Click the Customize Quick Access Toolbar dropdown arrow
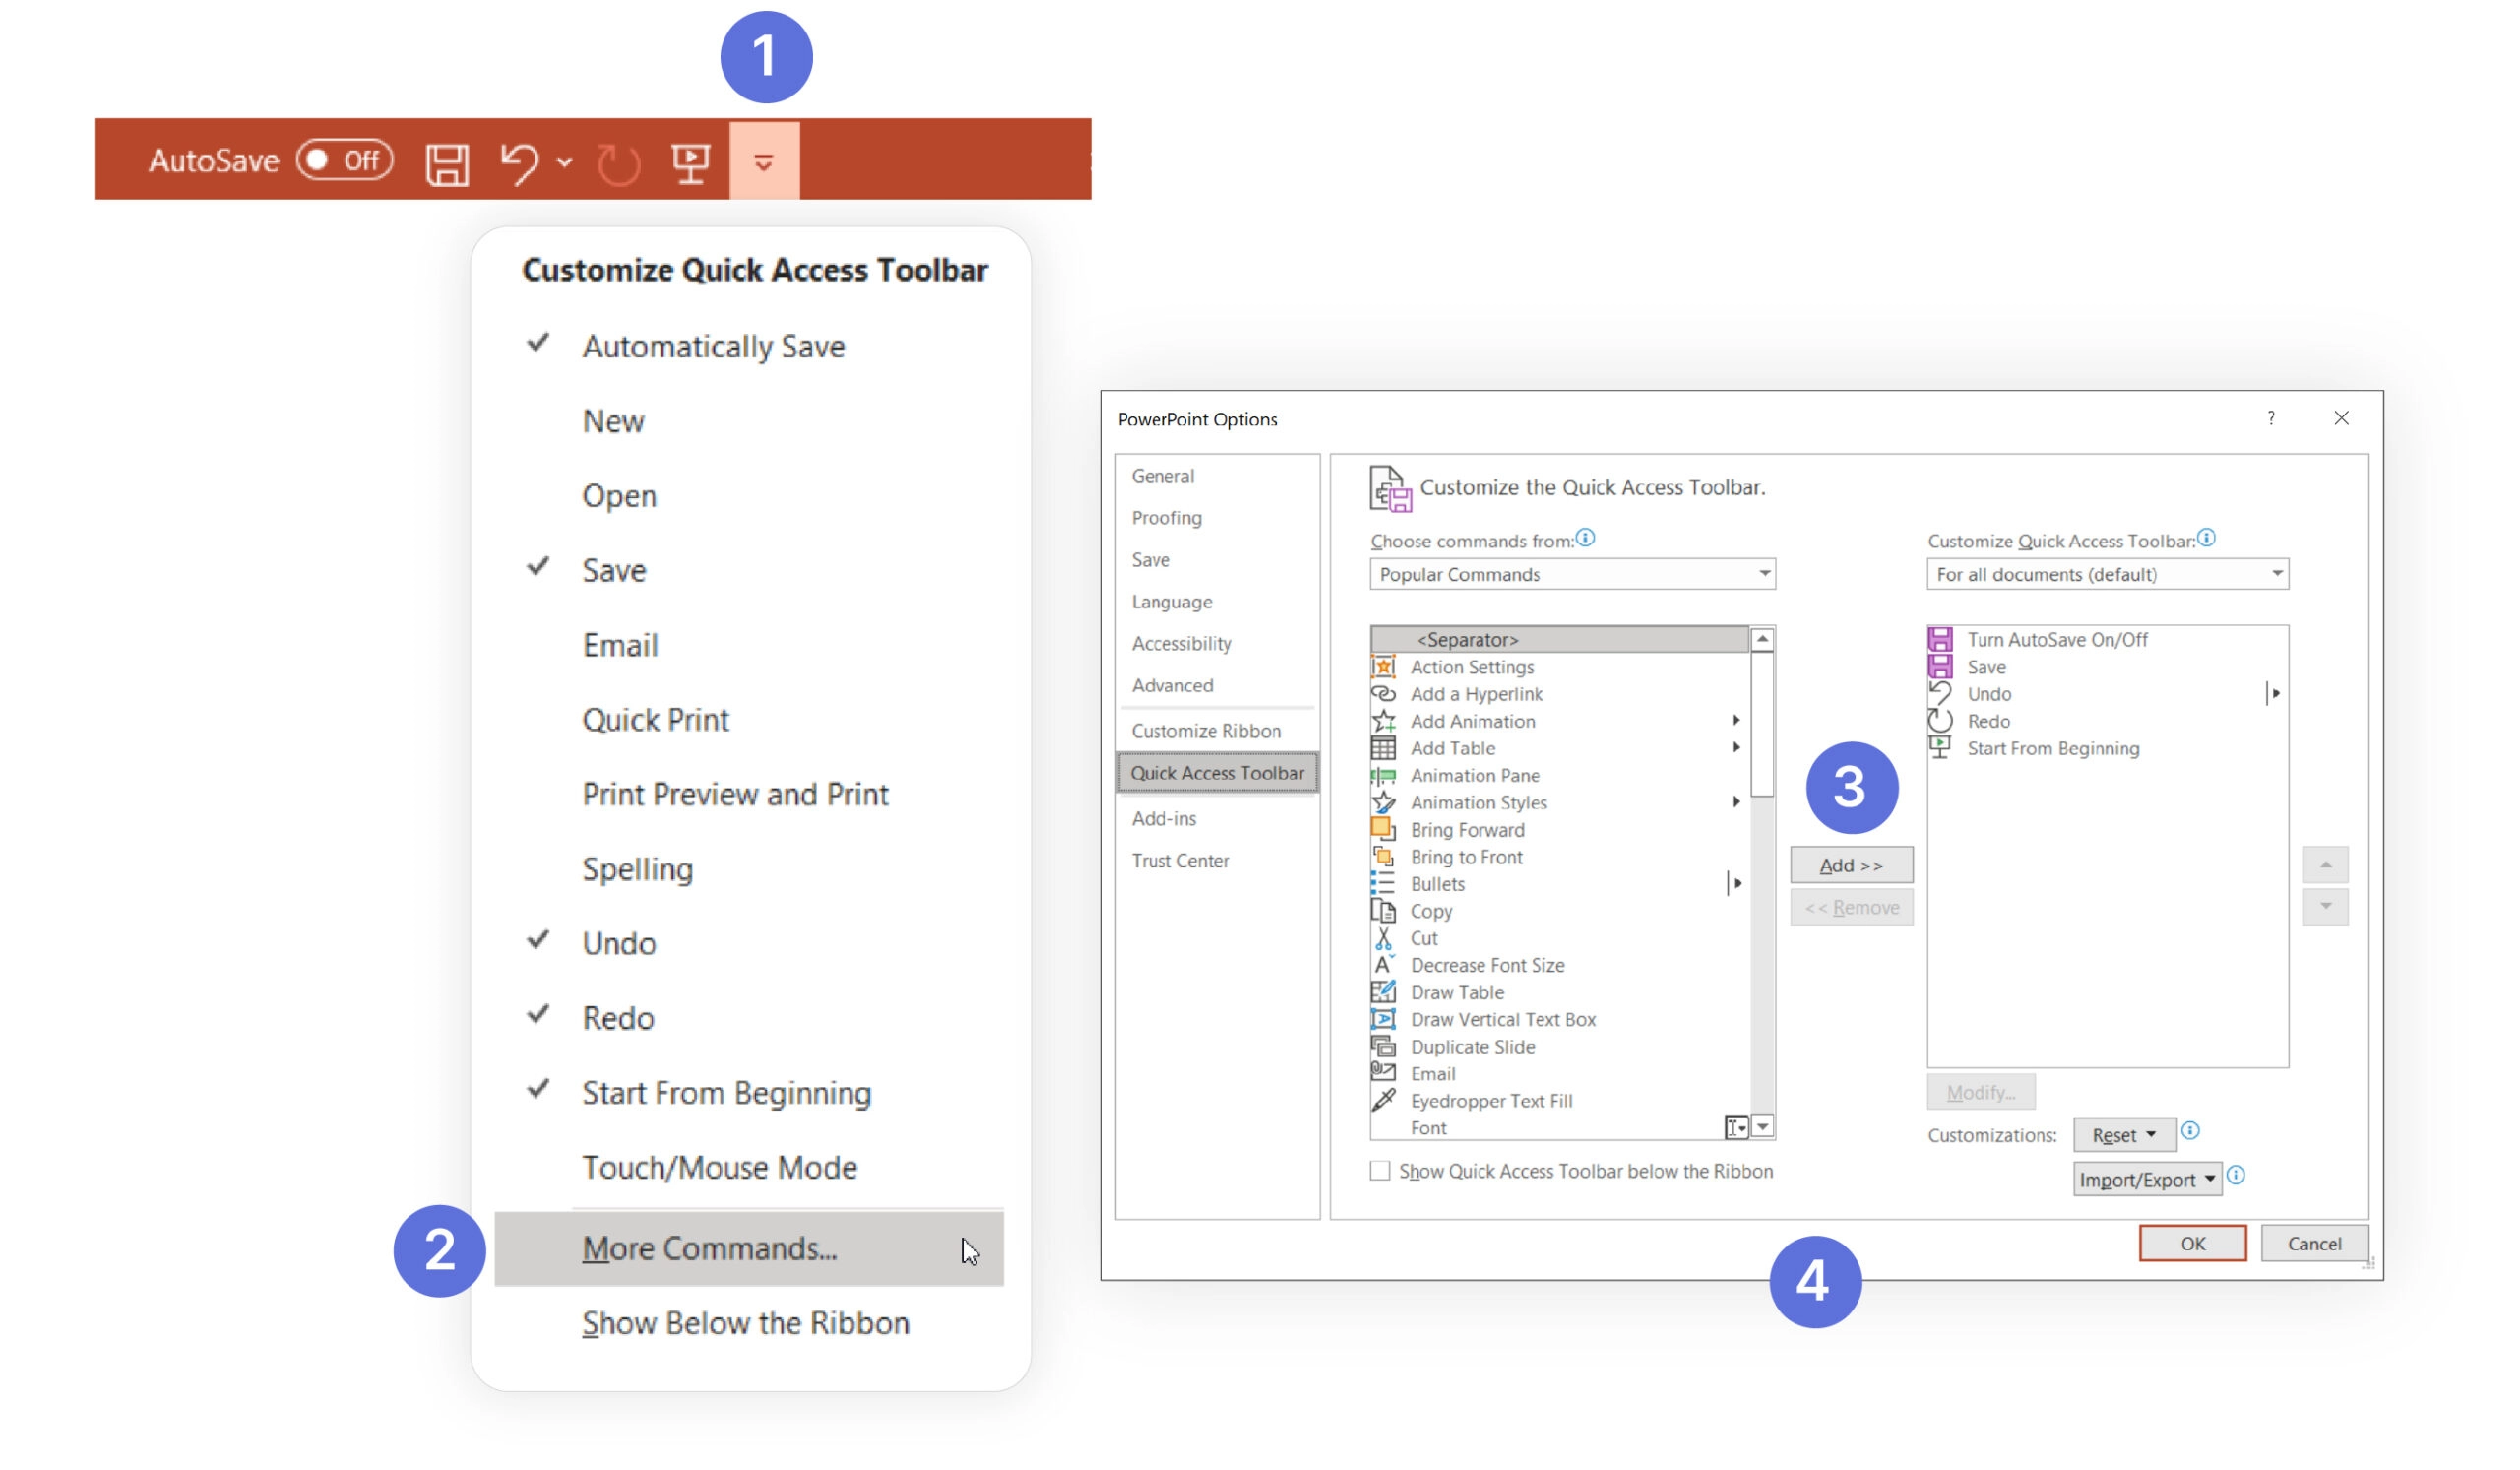This screenshot has height=1470, width=2520. 763,160
